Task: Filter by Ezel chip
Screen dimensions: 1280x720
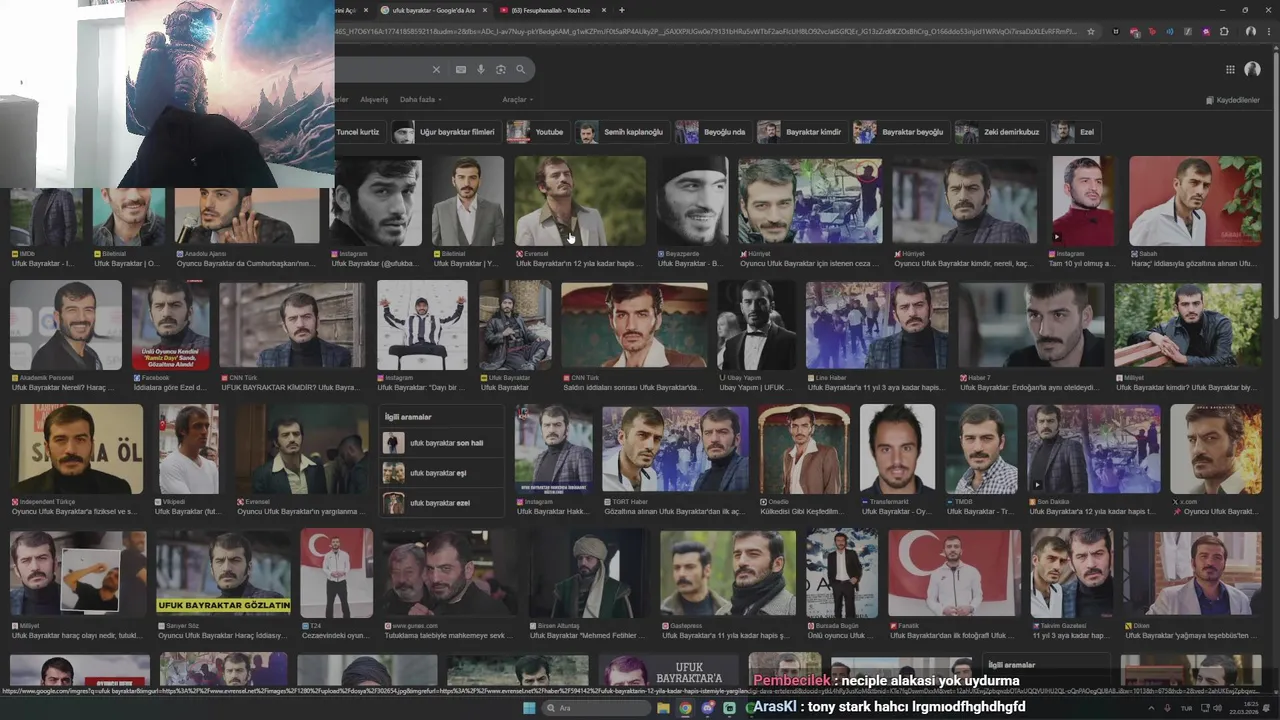Action: tap(1075, 132)
